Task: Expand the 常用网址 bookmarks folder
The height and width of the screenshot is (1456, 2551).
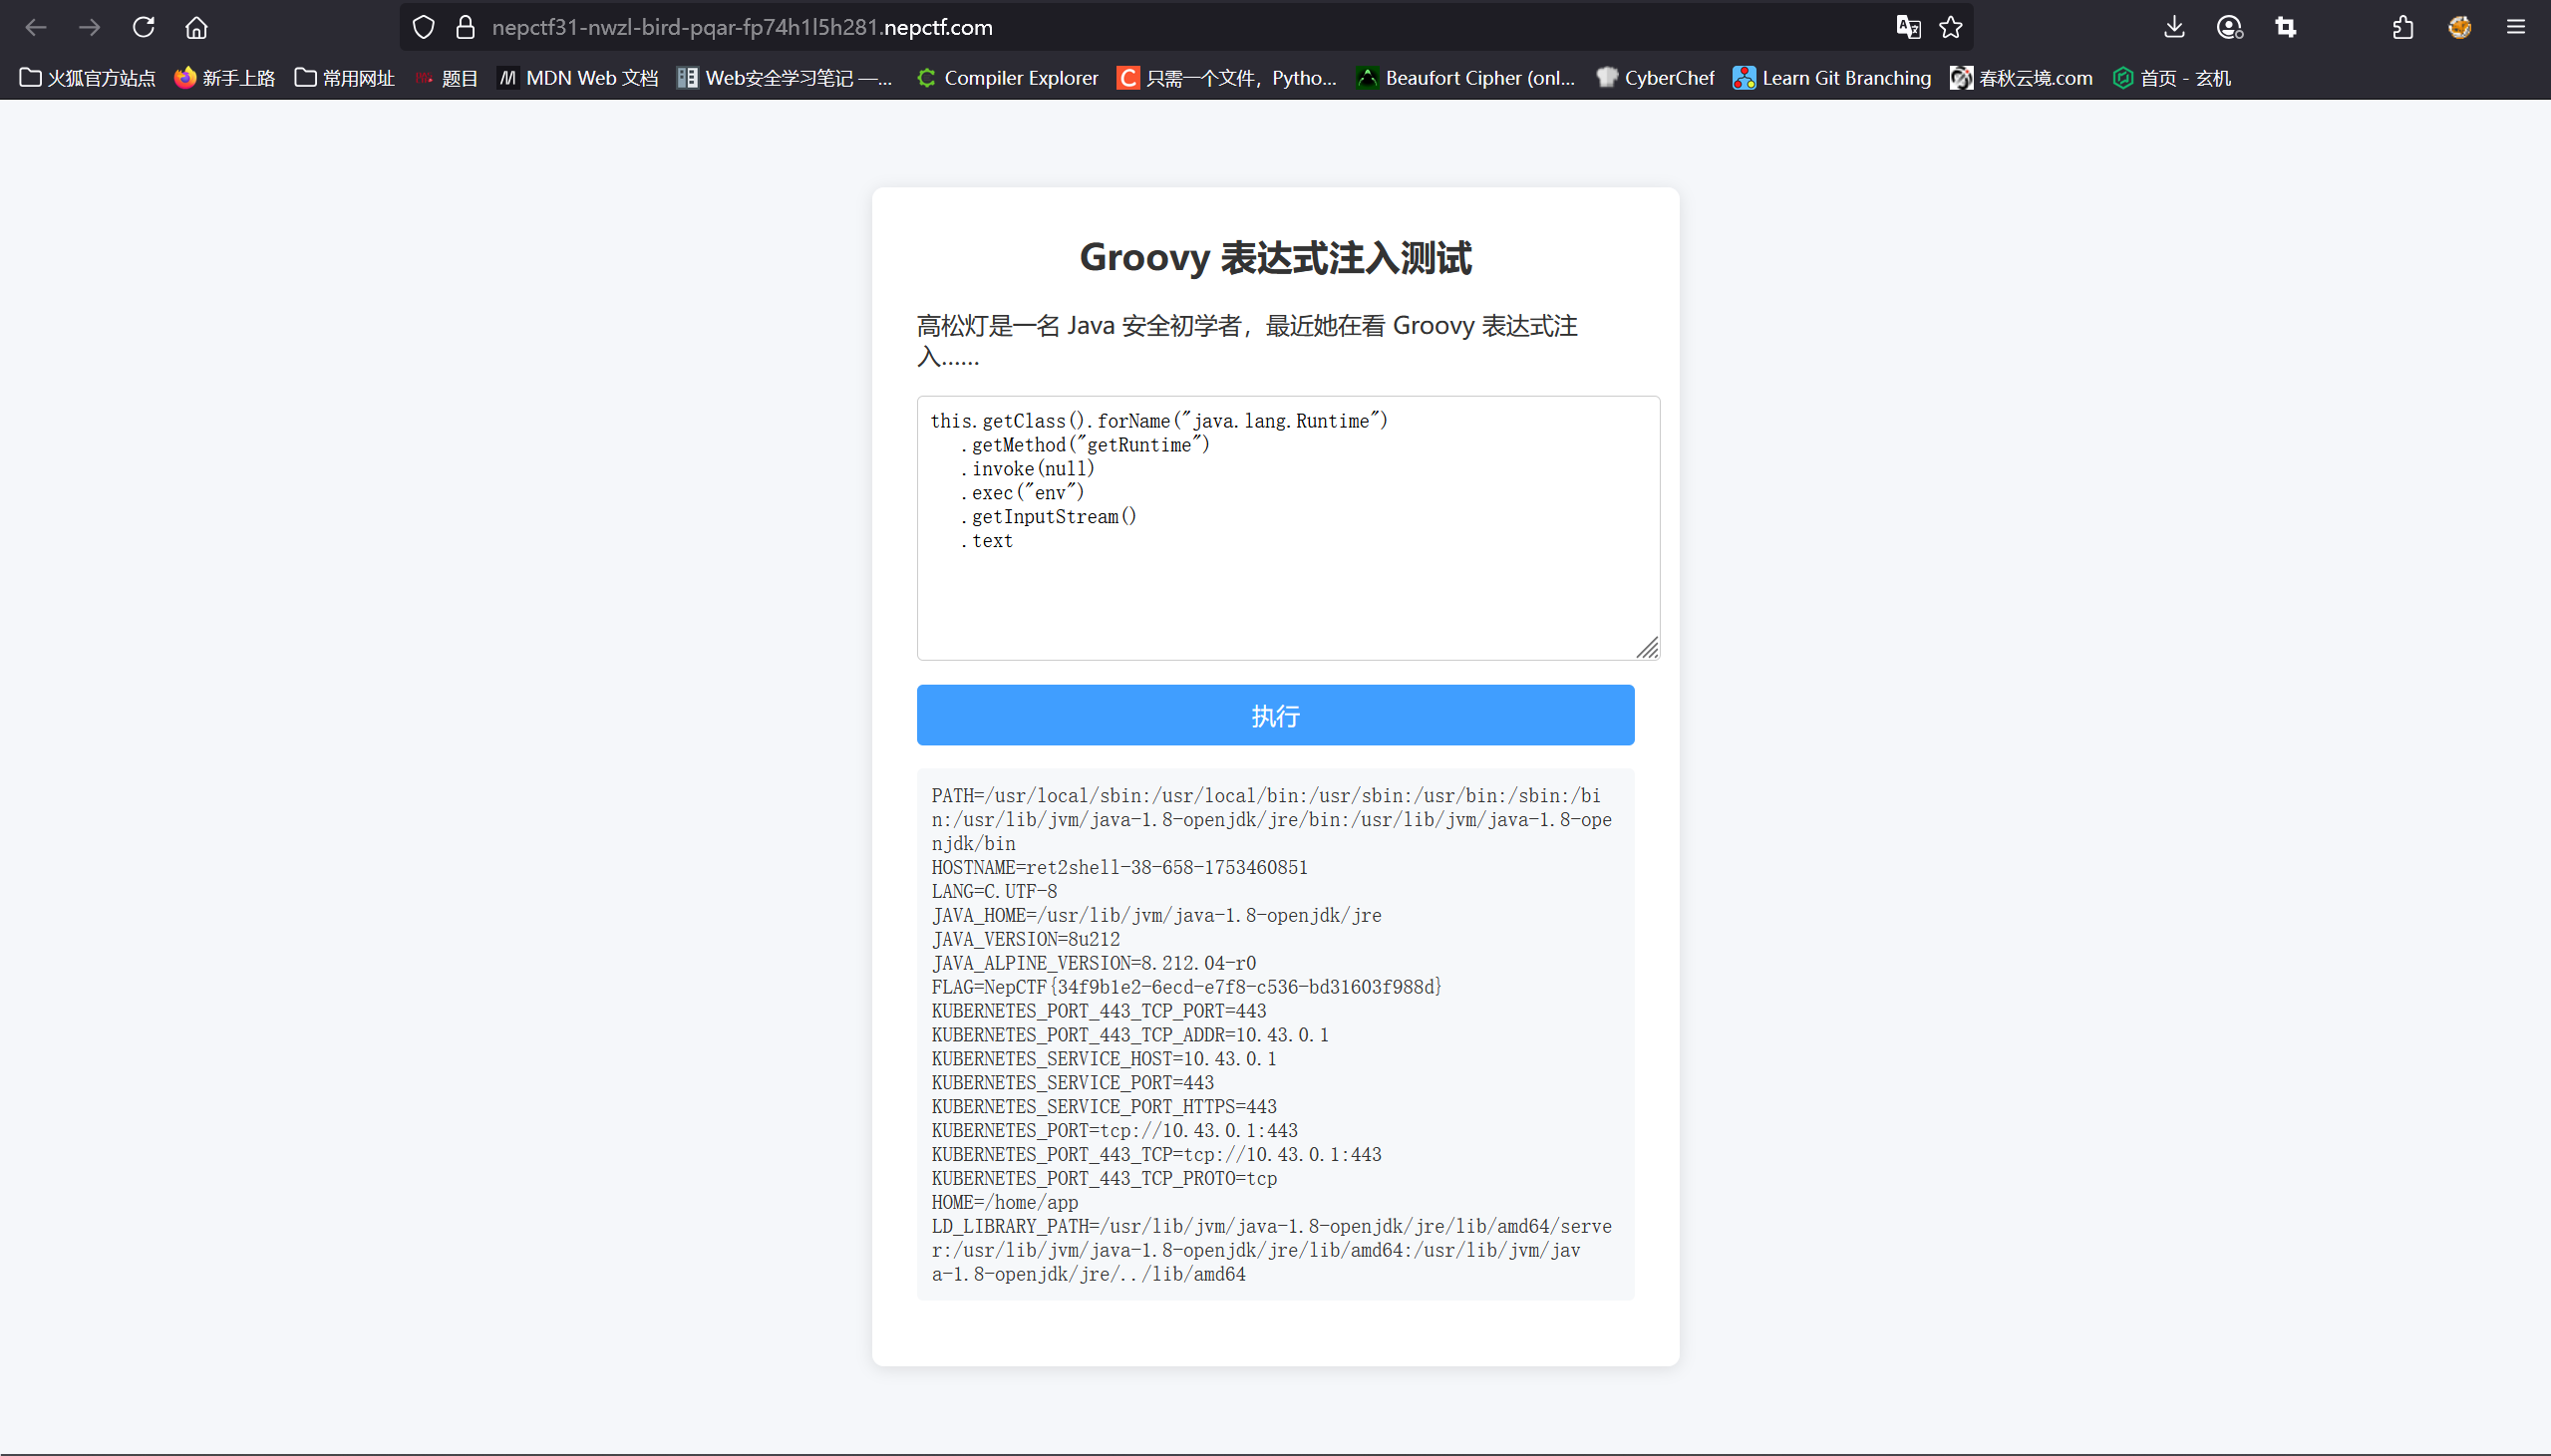Action: pyautogui.click(x=345, y=78)
